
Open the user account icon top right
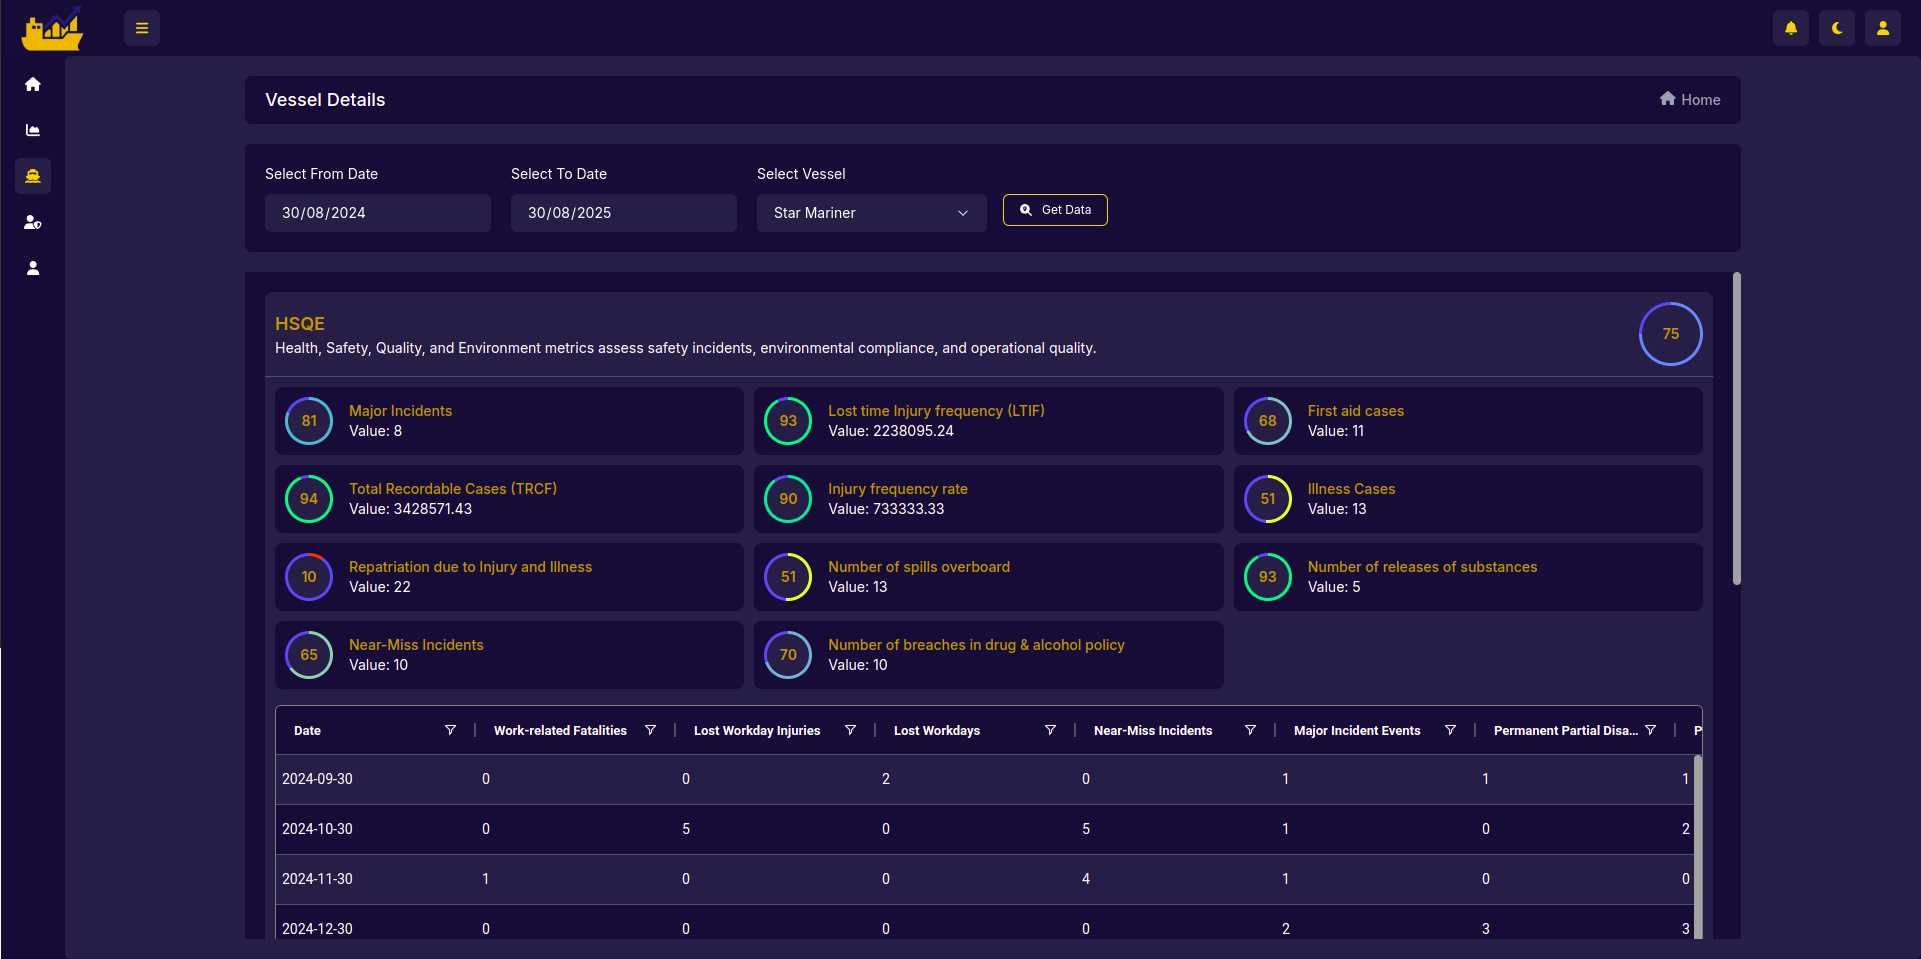click(x=1882, y=28)
